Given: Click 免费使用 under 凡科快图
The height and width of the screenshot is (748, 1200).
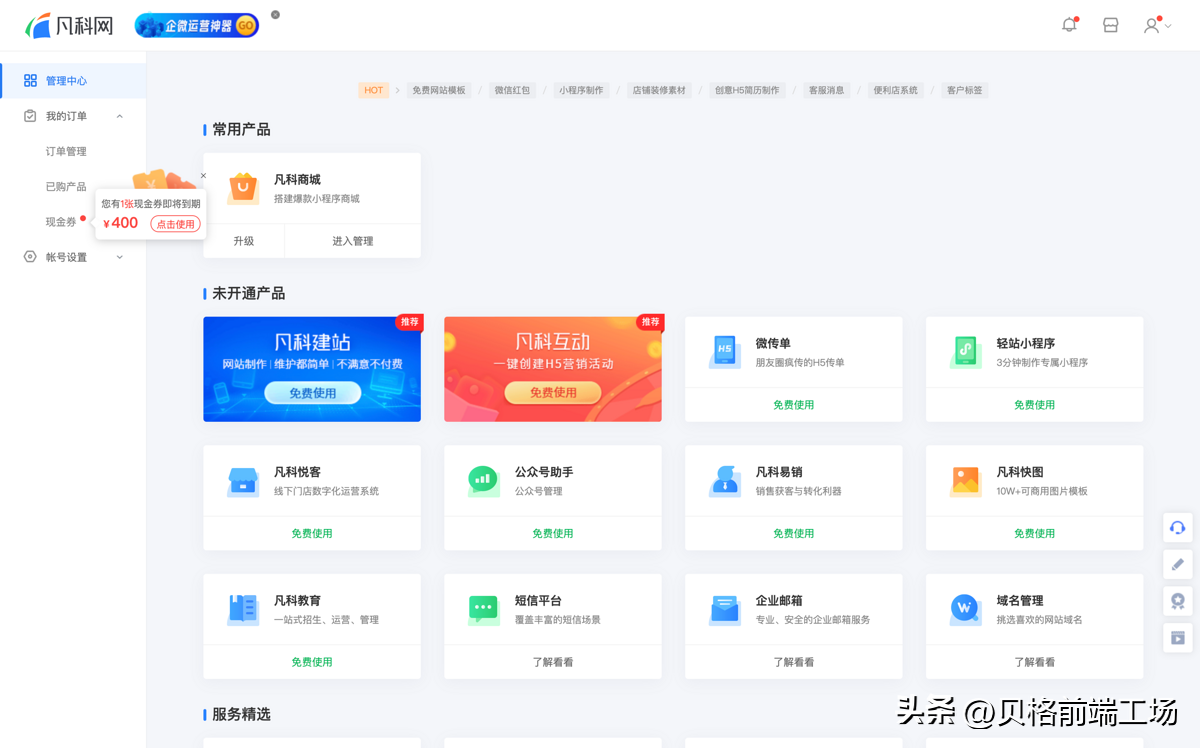Looking at the screenshot, I should click(x=1035, y=534).
